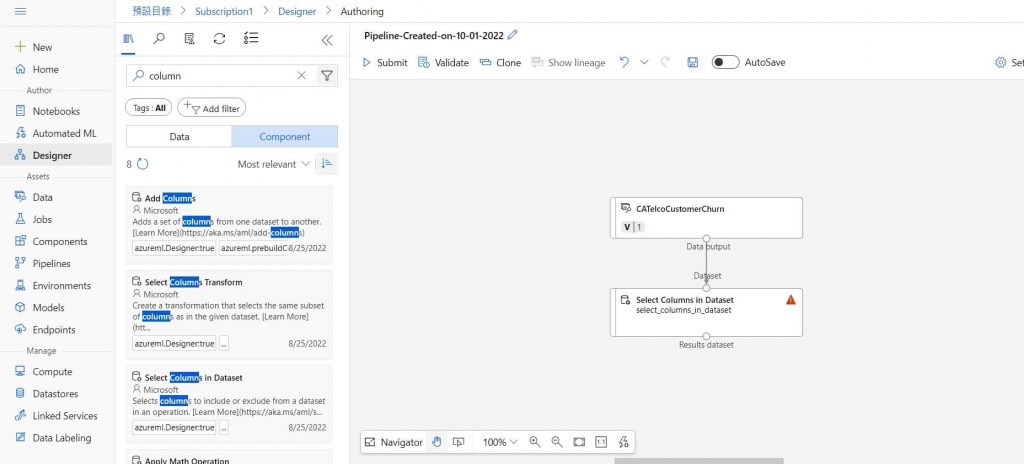Zoom out of the canvas
Image resolution: width=1024 pixels, height=464 pixels.
point(557,442)
